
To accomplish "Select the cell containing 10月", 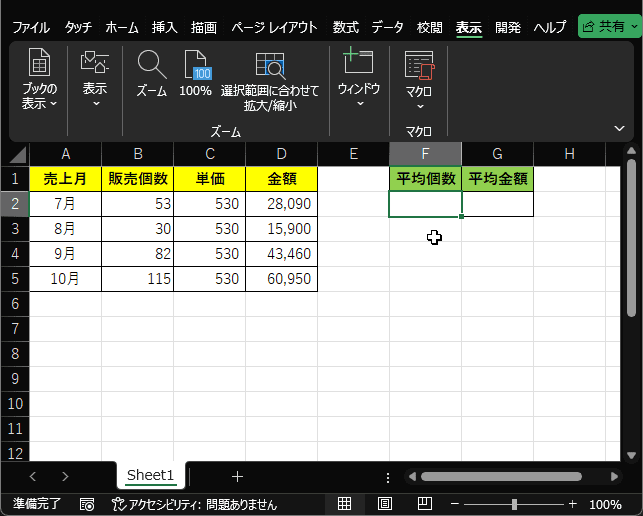I will (x=65, y=279).
